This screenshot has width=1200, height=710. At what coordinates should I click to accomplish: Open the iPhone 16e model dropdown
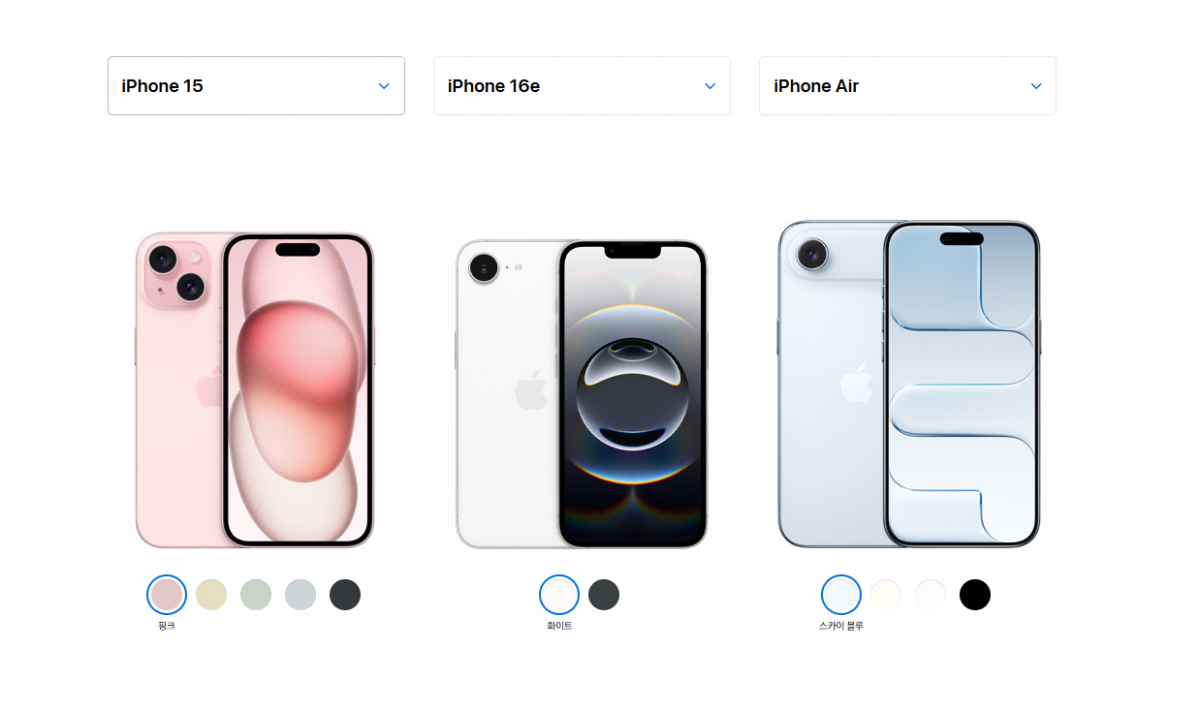(582, 86)
